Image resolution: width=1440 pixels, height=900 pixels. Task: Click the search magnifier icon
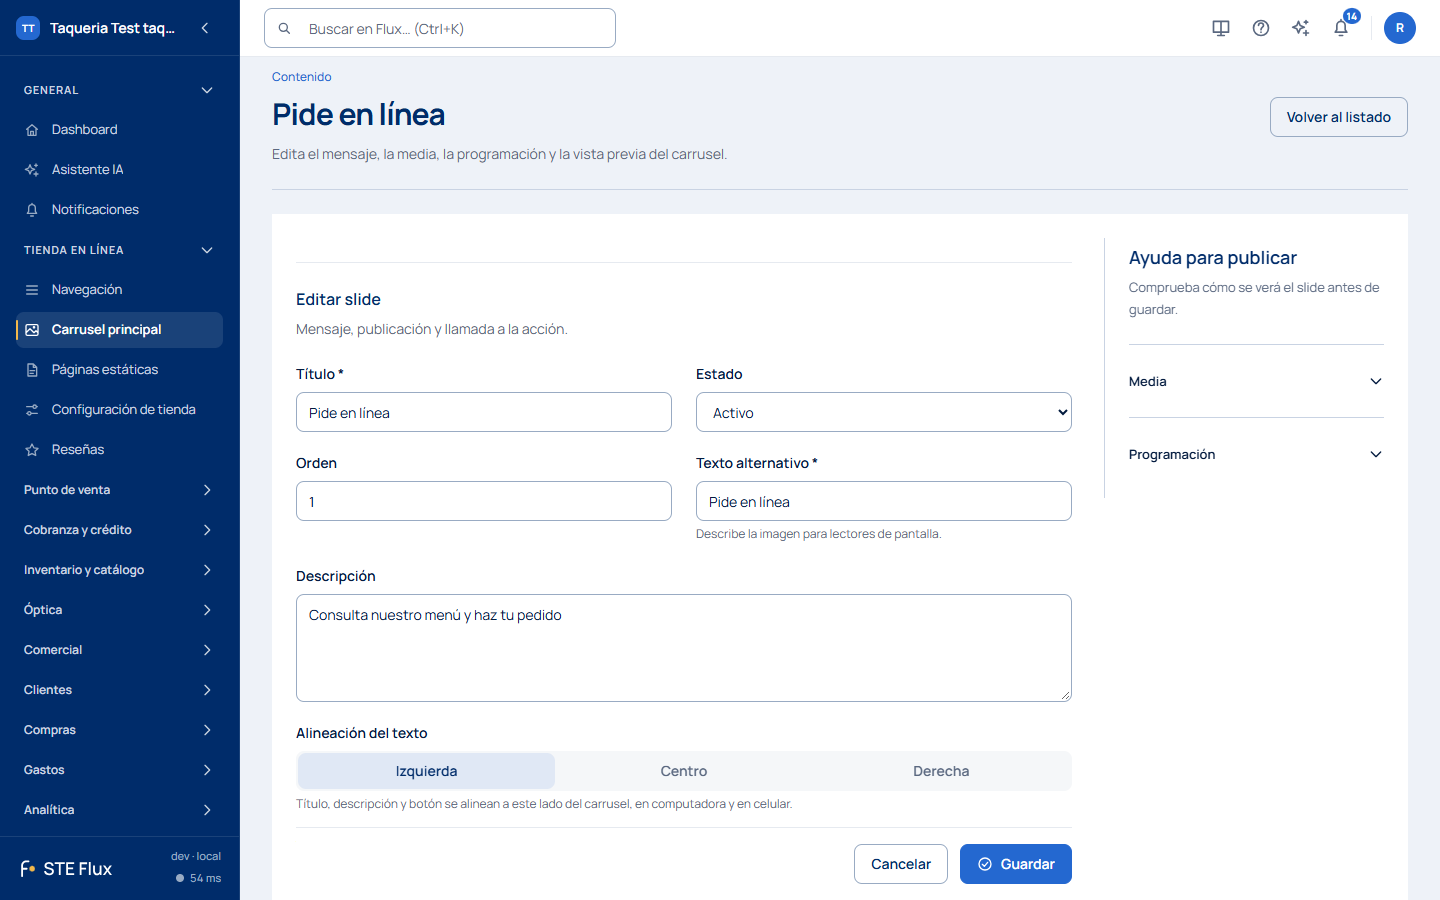pyautogui.click(x=285, y=29)
